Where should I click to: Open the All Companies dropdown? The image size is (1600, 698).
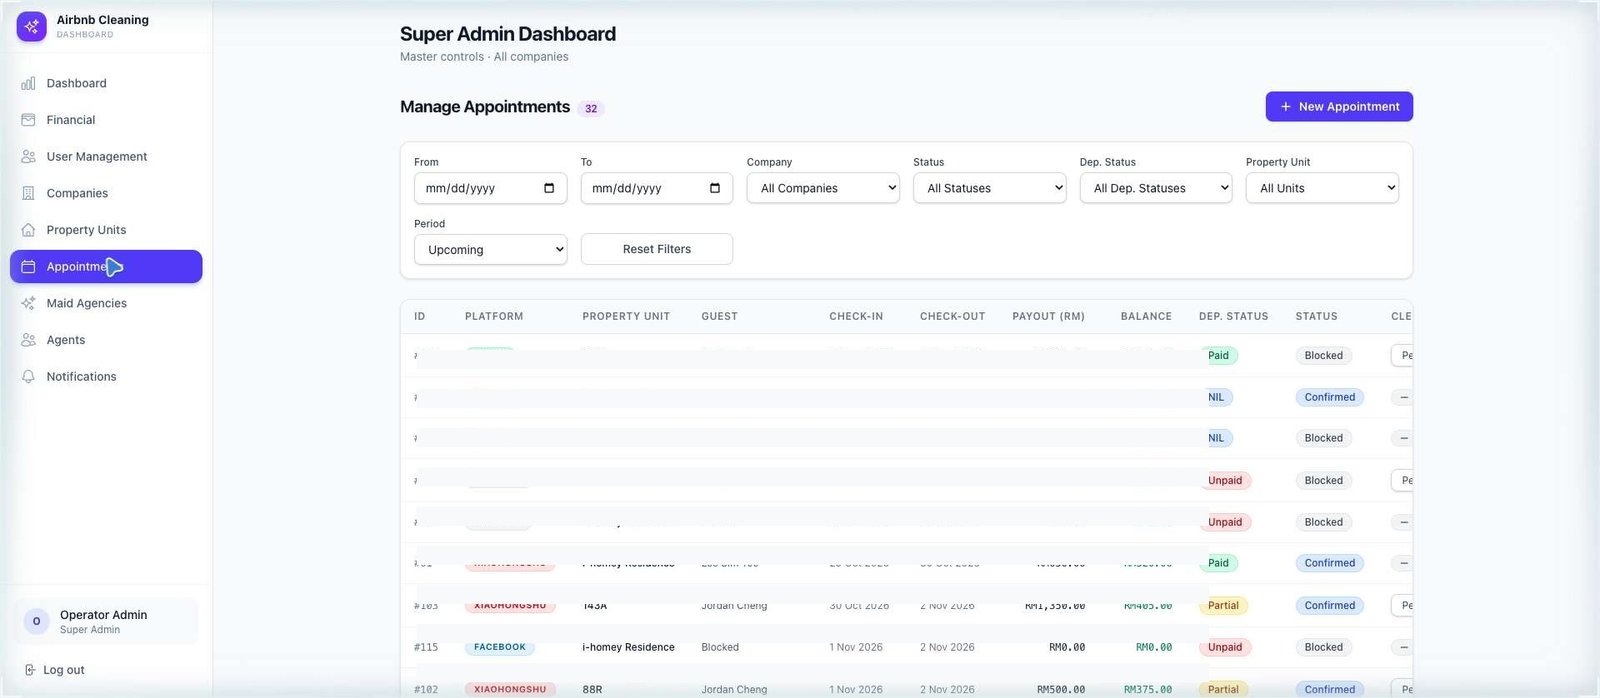(x=823, y=188)
